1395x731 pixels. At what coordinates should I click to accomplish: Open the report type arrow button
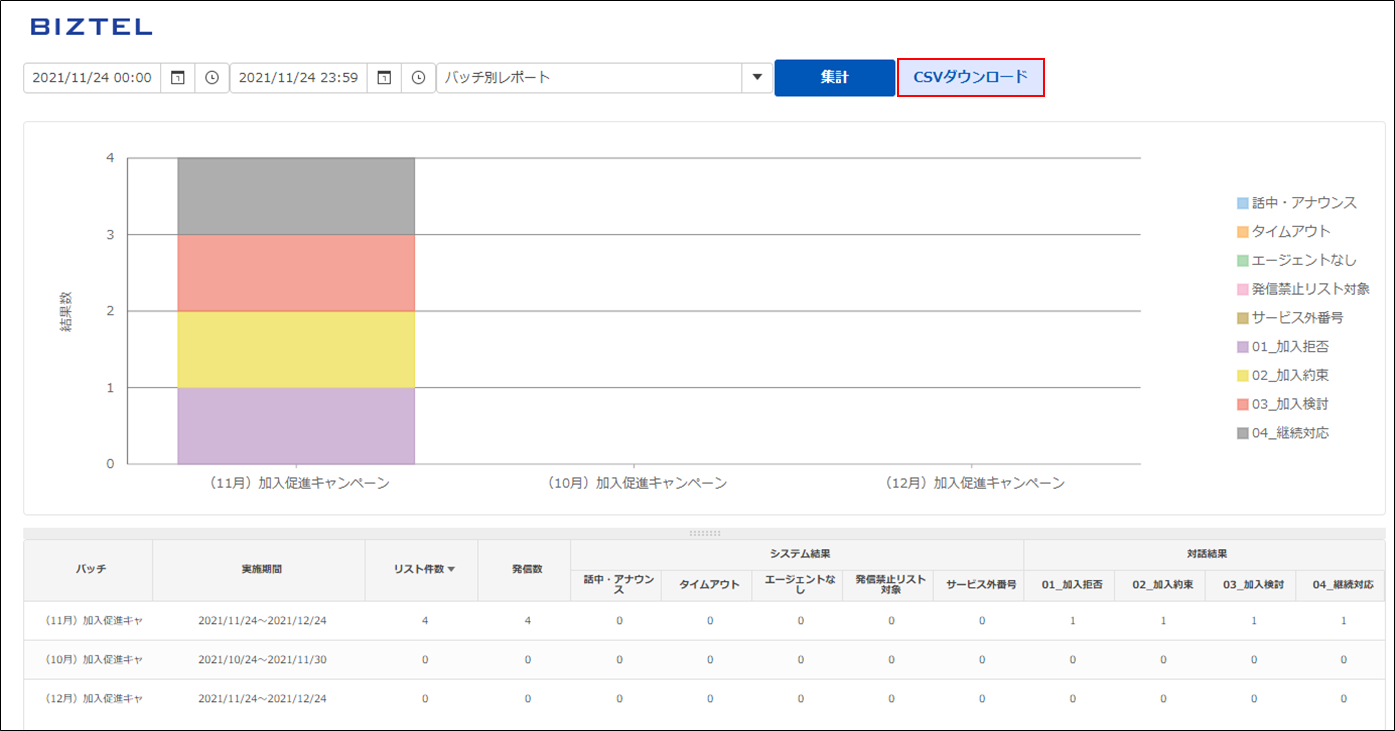coord(757,78)
